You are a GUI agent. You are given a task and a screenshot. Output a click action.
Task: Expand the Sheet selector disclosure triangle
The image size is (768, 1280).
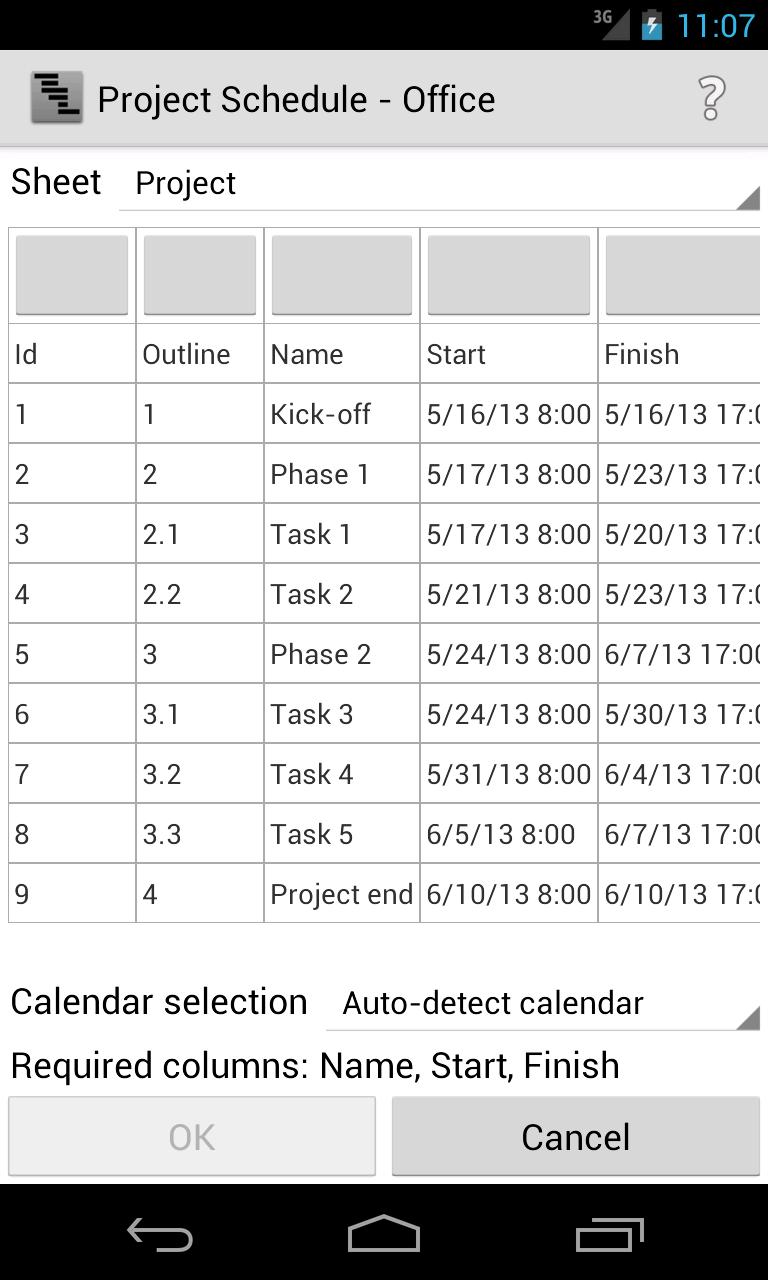click(x=746, y=198)
